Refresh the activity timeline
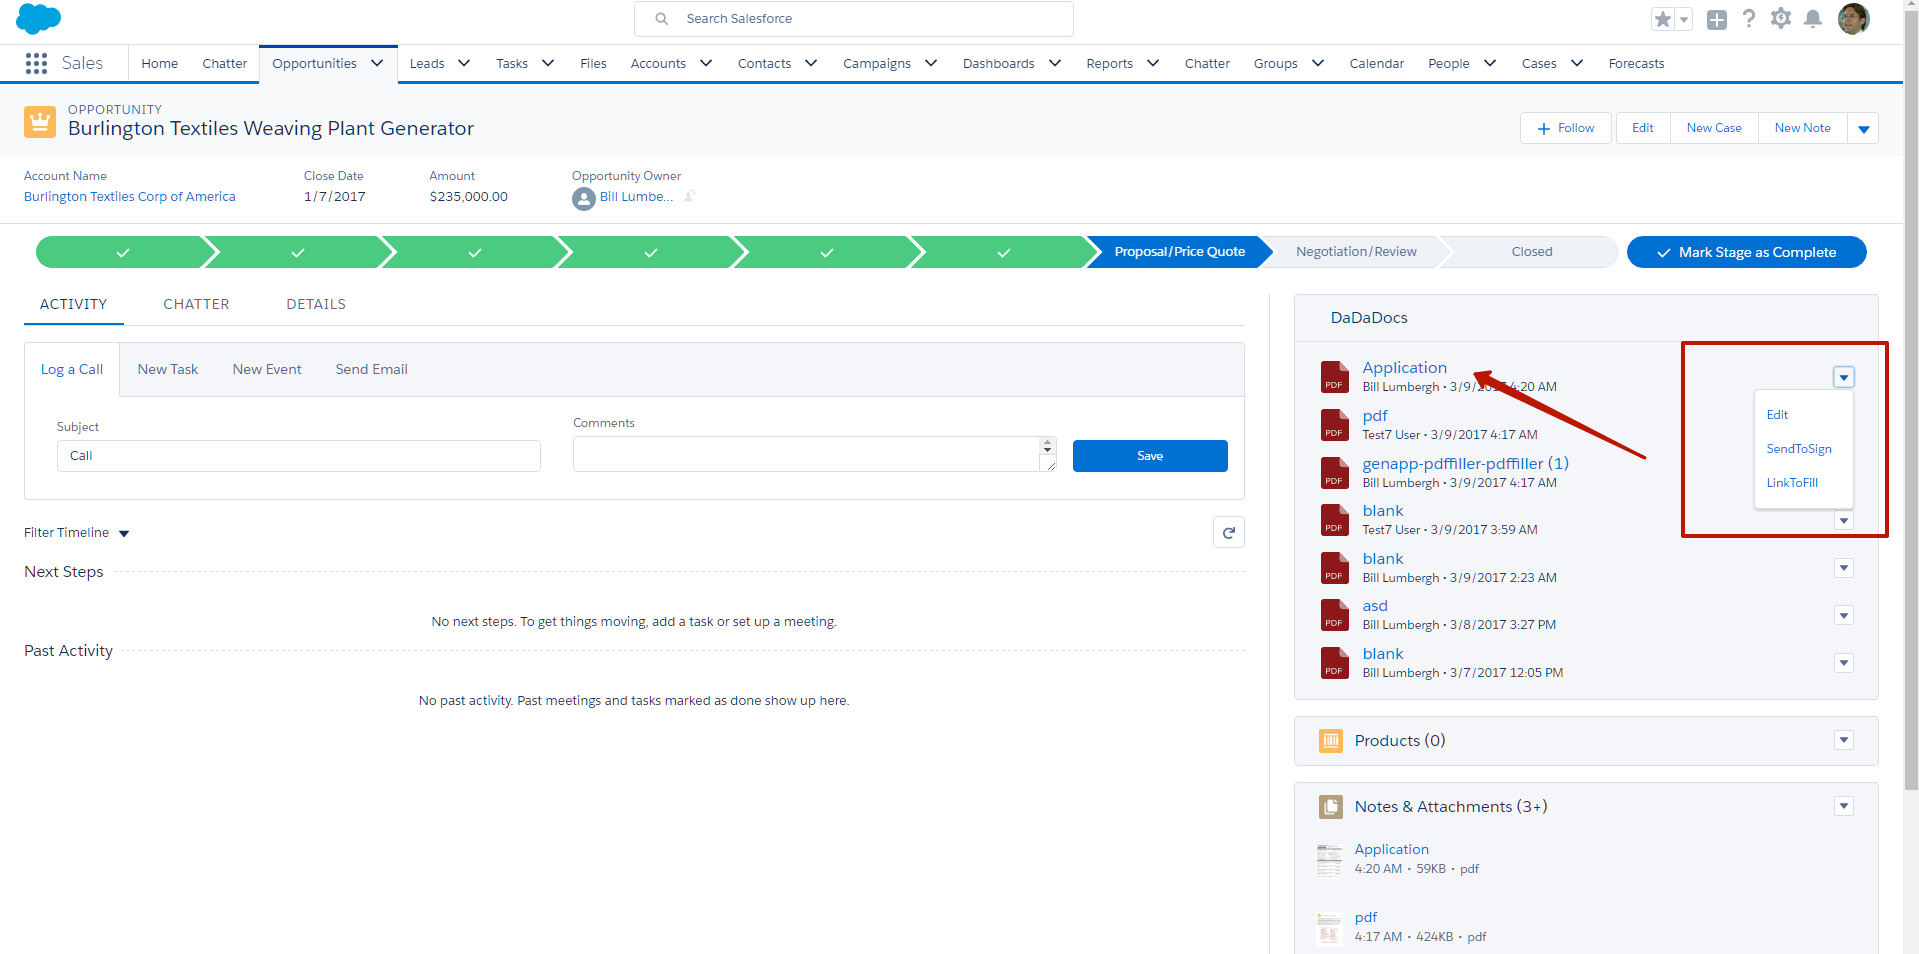This screenshot has width=1919, height=954. point(1228,533)
